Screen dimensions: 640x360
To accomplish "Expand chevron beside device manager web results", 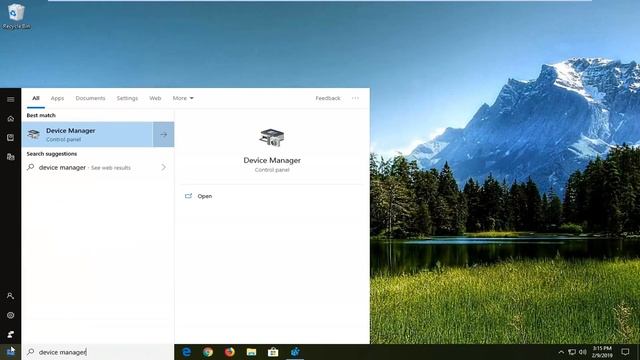I will pos(163,167).
